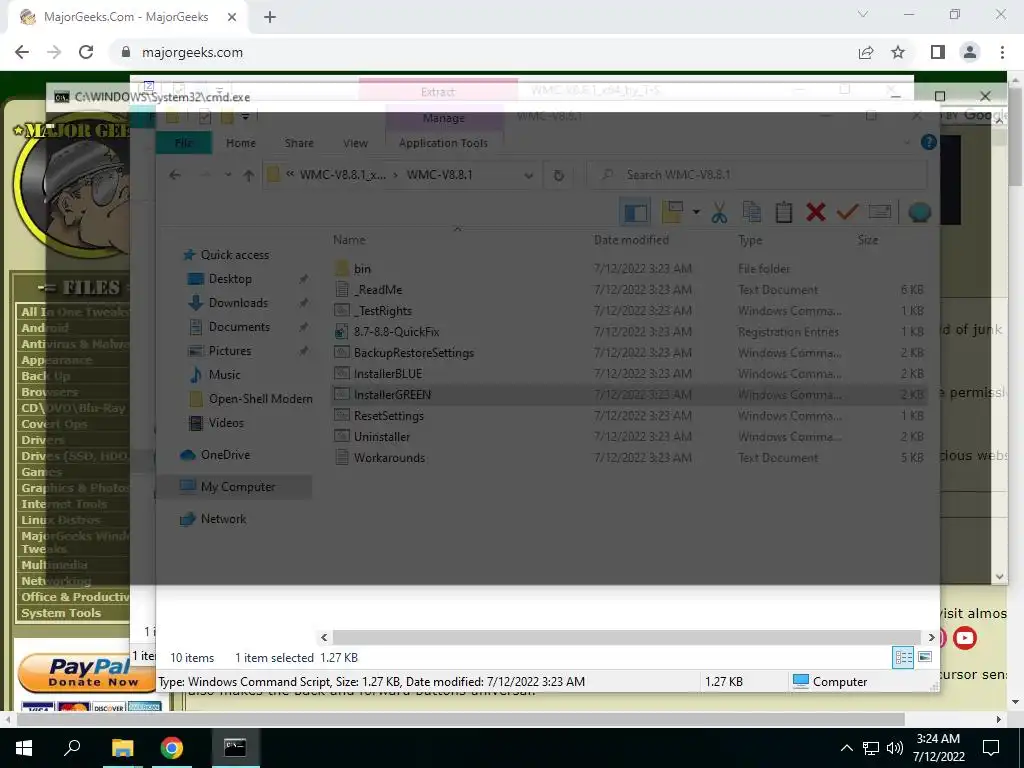
Task: Select OneDrive in navigation pane
Action: coord(225,455)
